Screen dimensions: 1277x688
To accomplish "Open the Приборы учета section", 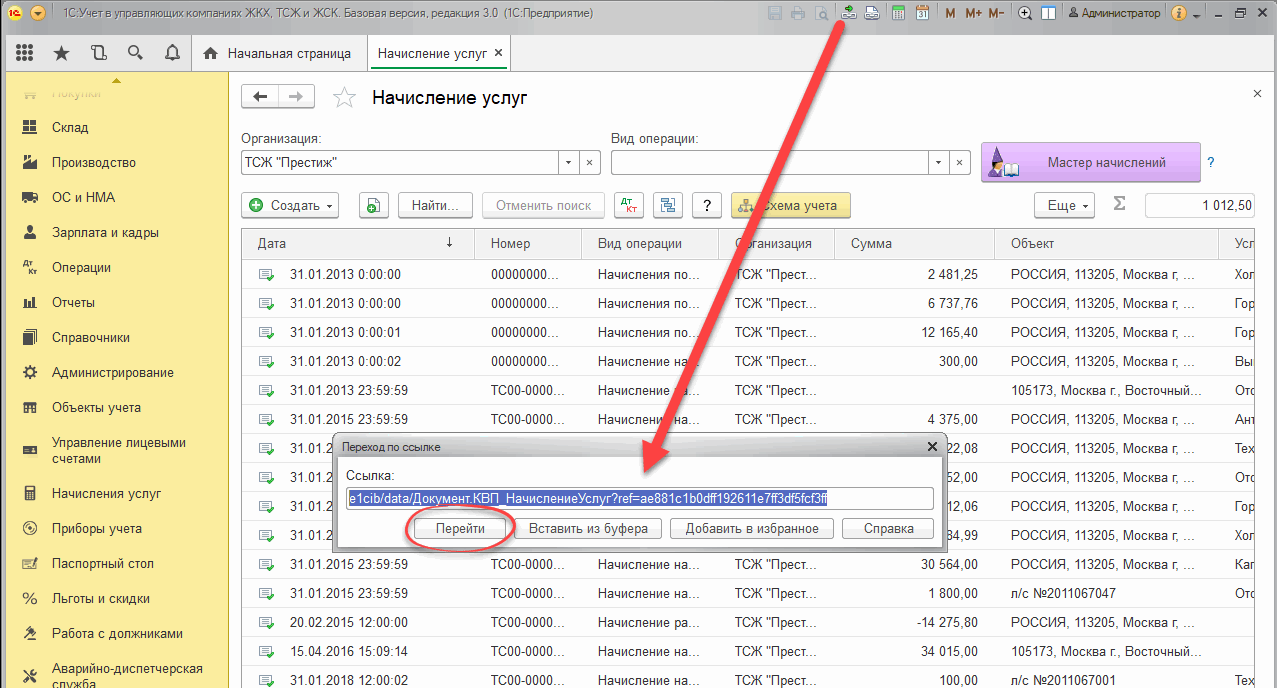I will coord(97,528).
